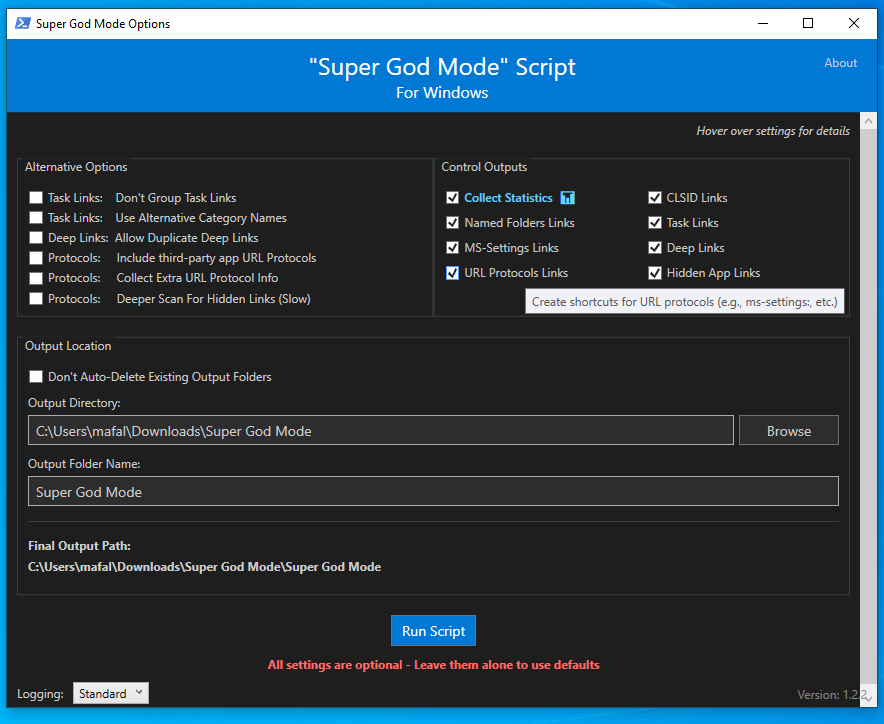Click the Collect Statistics label link

tap(509, 198)
